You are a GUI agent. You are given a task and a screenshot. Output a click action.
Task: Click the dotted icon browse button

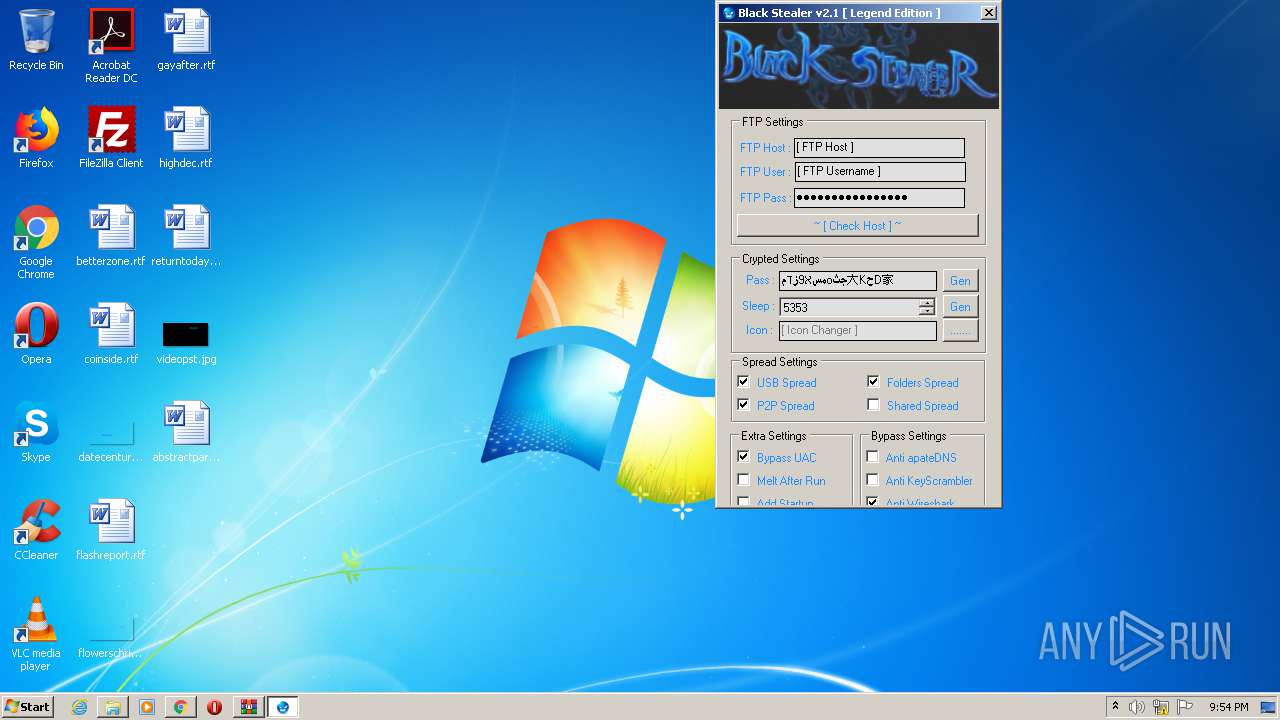click(x=960, y=331)
